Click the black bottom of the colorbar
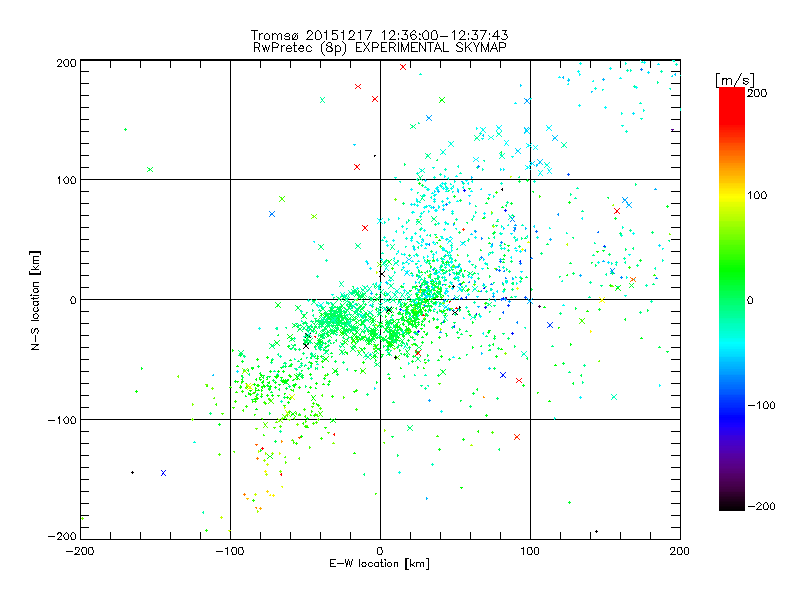This screenshot has height=600, width=800. (x=732, y=504)
